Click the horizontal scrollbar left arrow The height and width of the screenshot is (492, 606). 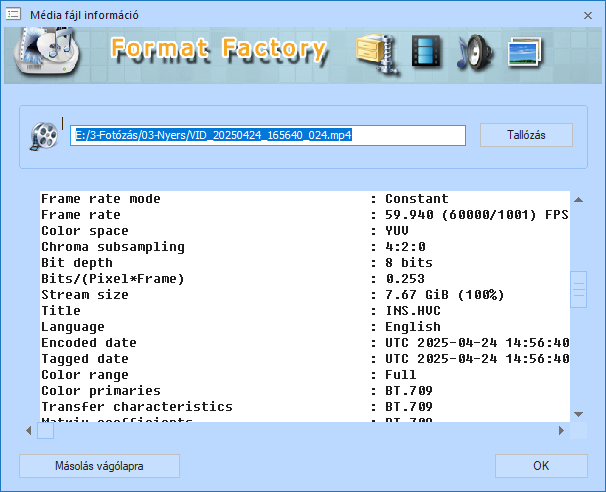pyautogui.click(x=29, y=431)
